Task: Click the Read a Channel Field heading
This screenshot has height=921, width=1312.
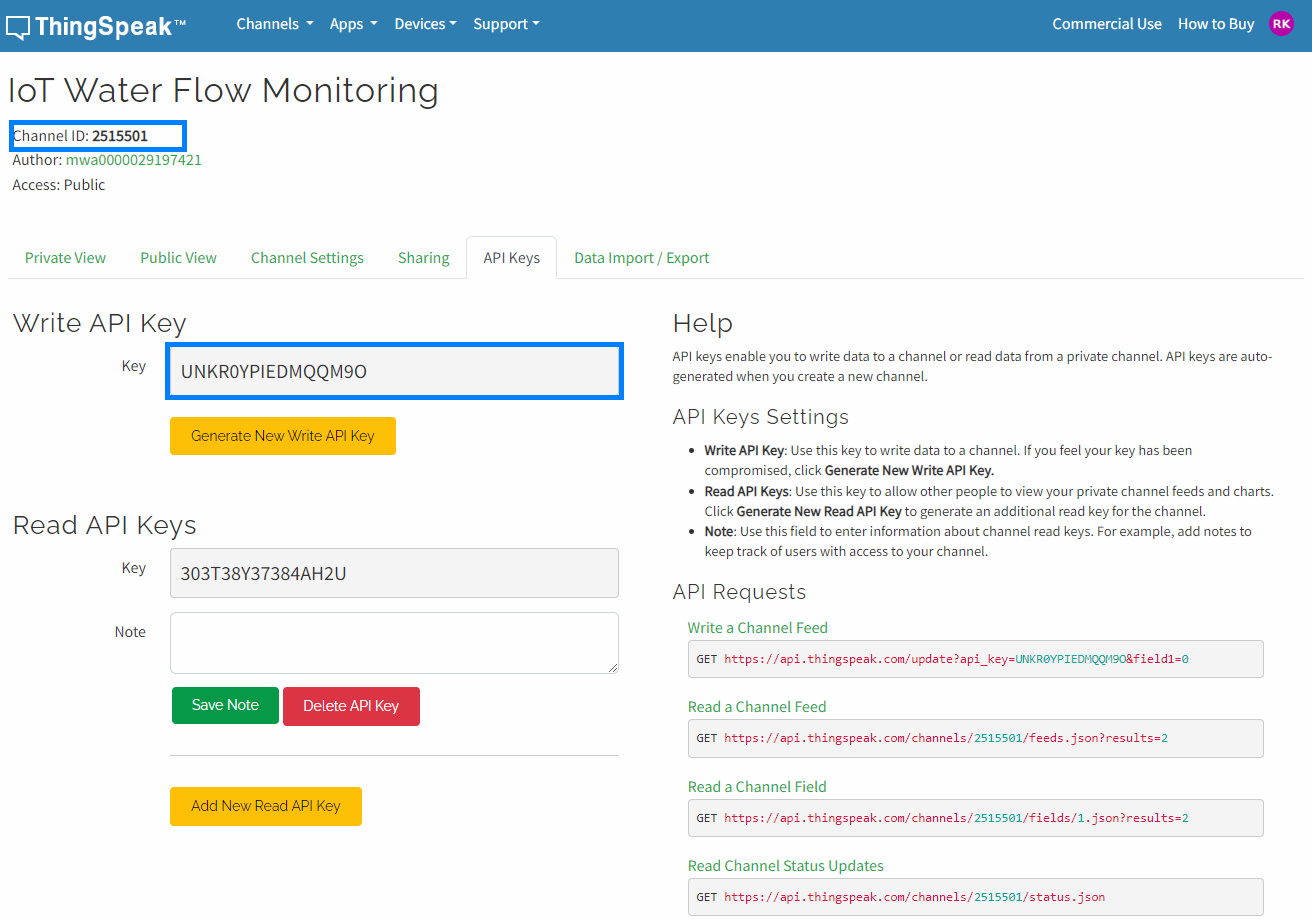Action: (757, 787)
